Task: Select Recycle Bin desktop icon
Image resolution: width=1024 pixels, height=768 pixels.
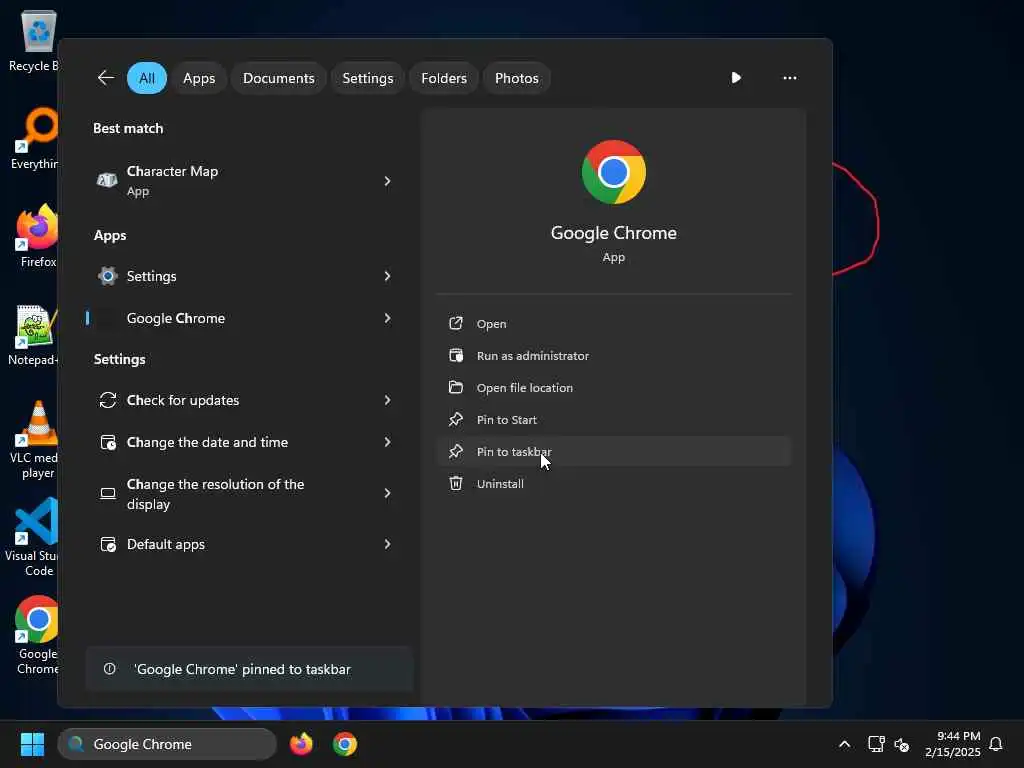Action: coord(33,40)
